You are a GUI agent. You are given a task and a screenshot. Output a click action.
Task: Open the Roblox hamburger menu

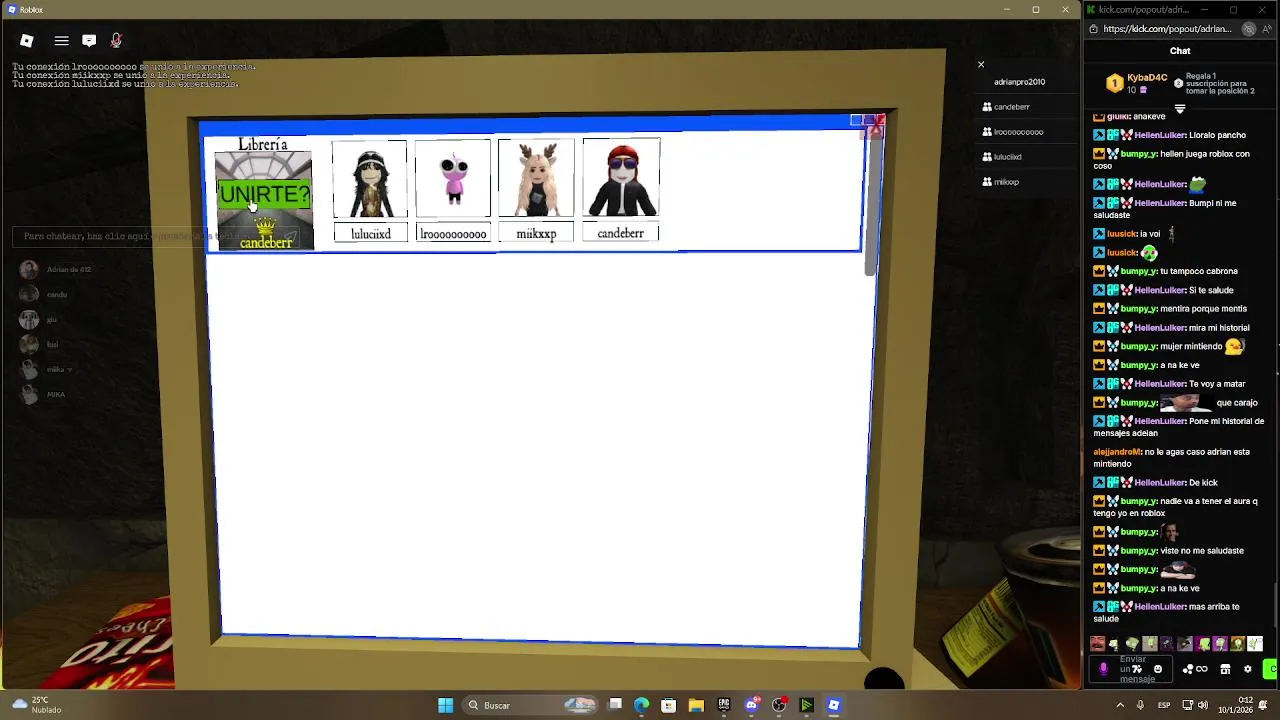coord(62,40)
